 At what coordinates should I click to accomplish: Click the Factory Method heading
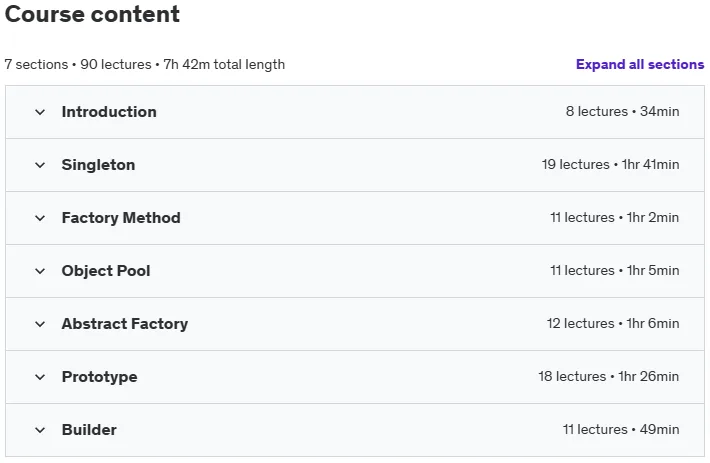121,218
